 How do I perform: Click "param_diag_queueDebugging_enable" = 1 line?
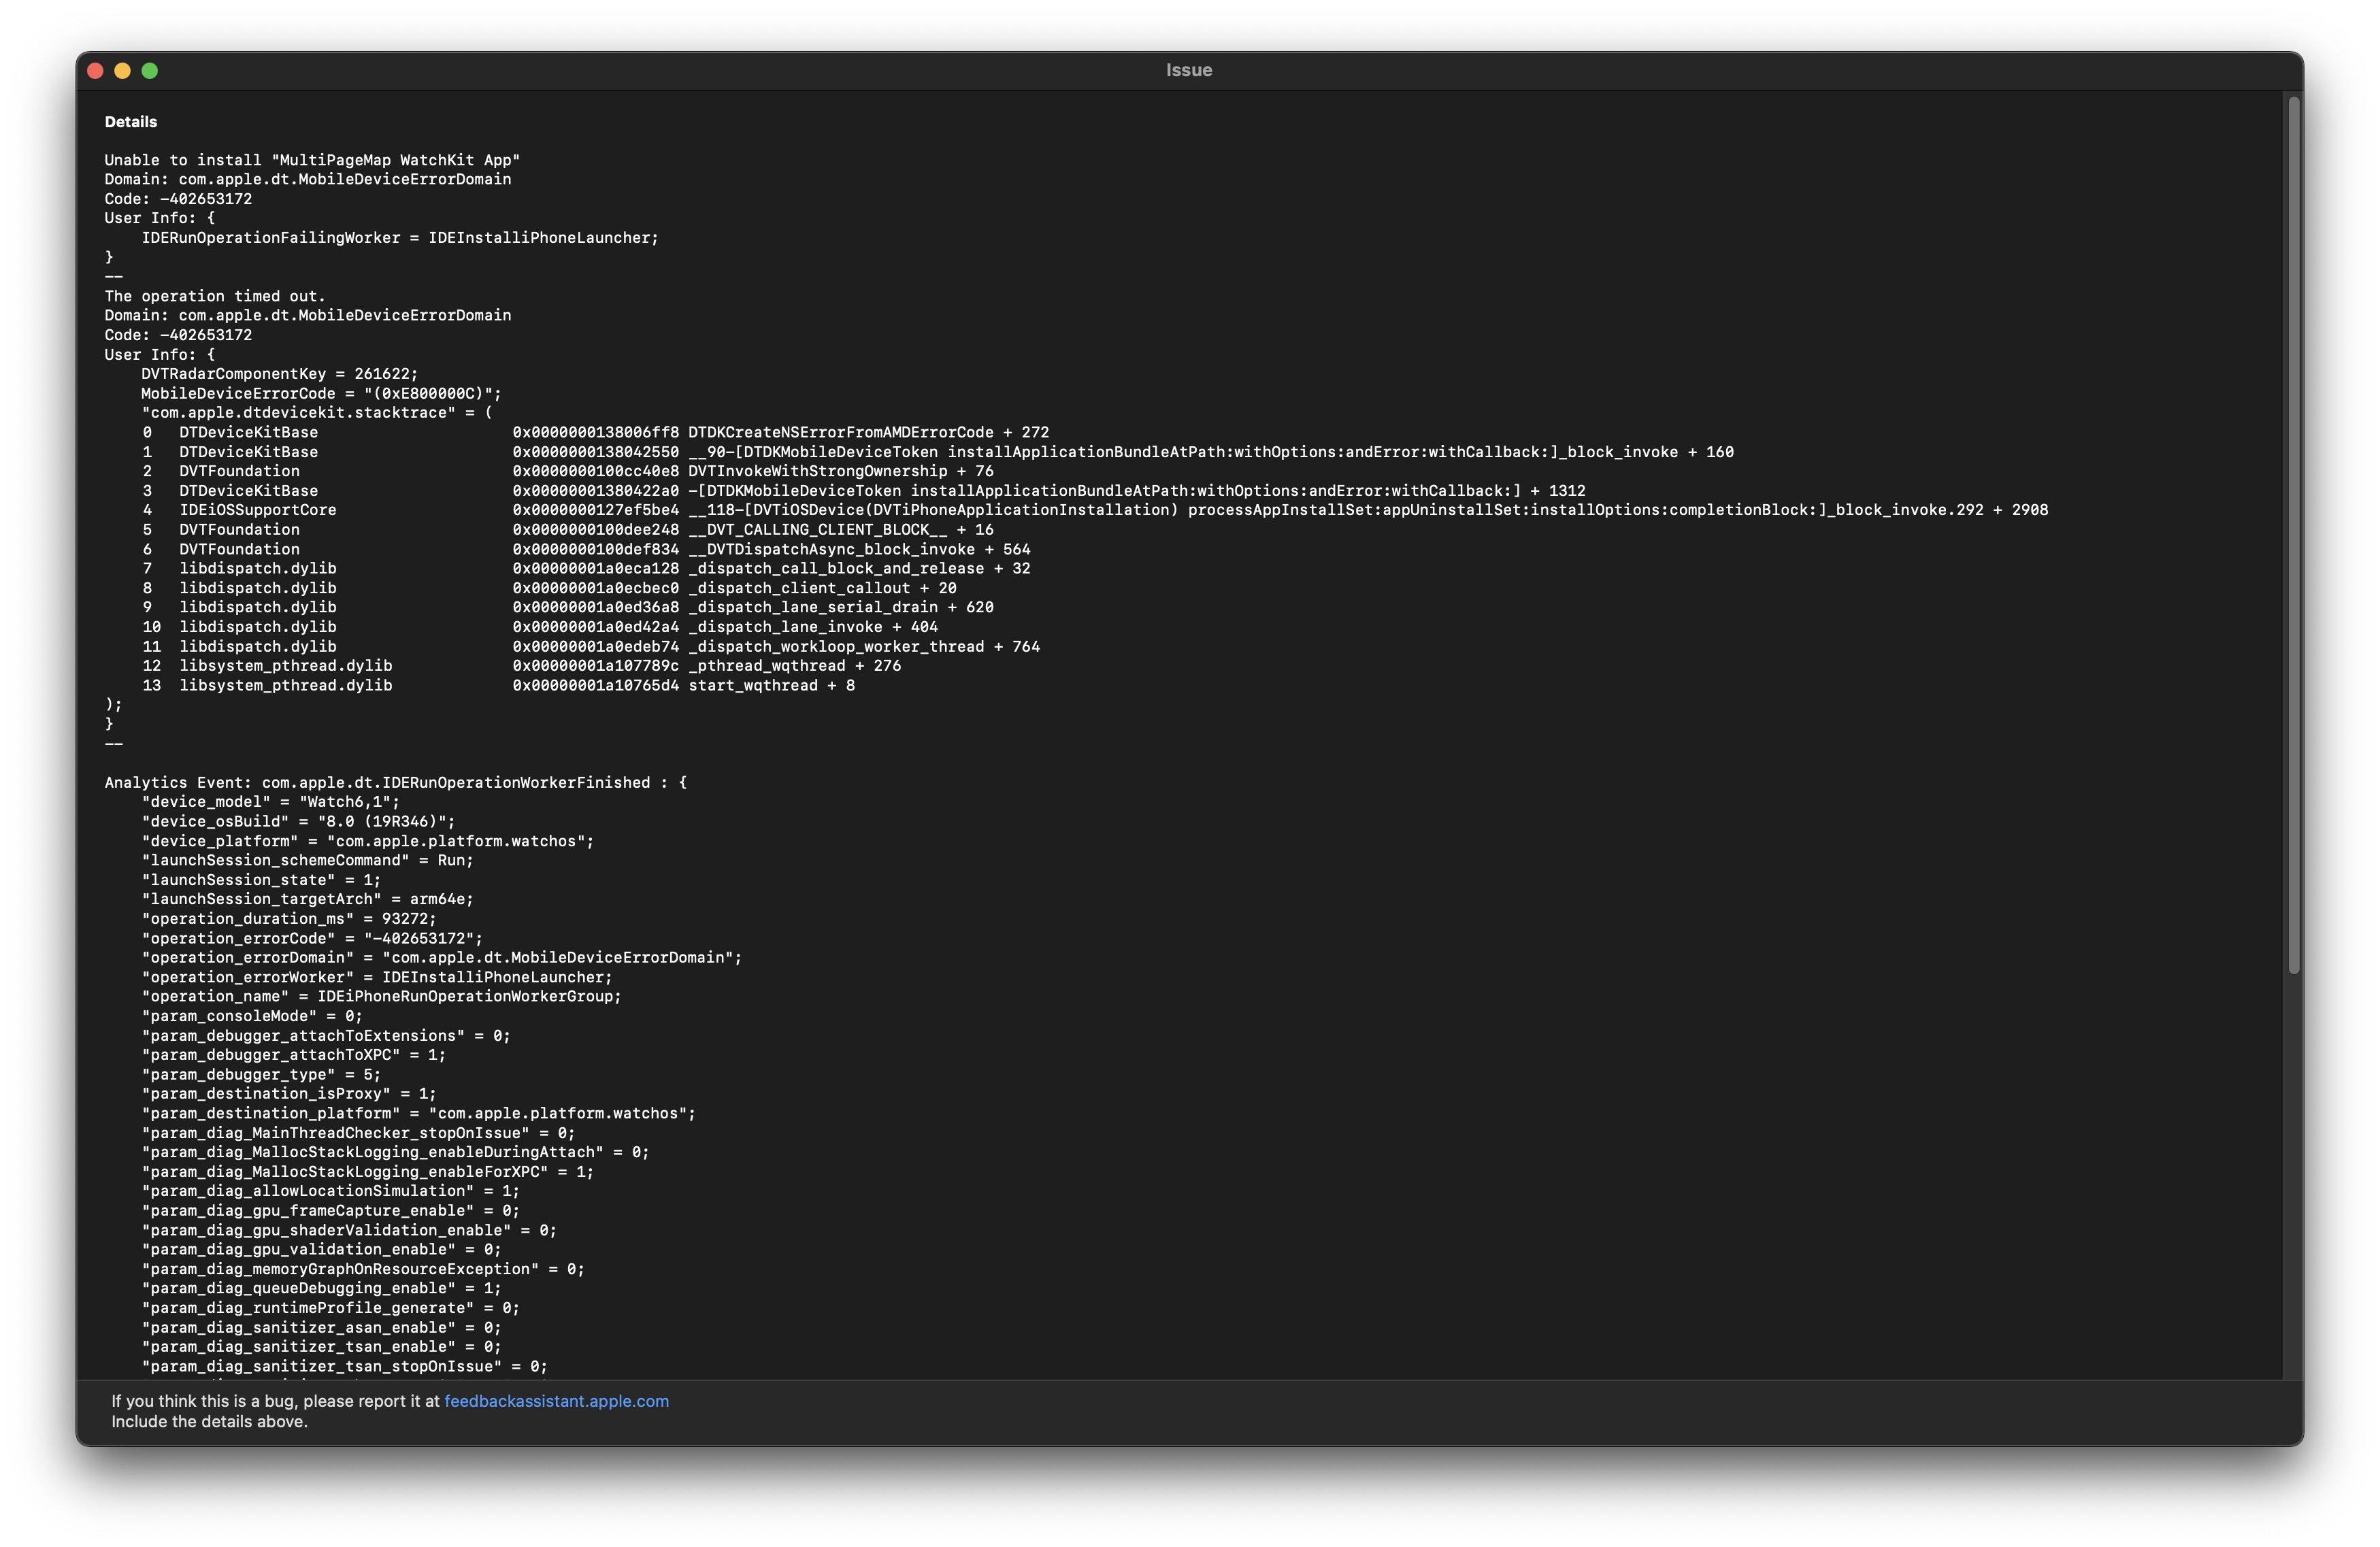pos(321,1288)
